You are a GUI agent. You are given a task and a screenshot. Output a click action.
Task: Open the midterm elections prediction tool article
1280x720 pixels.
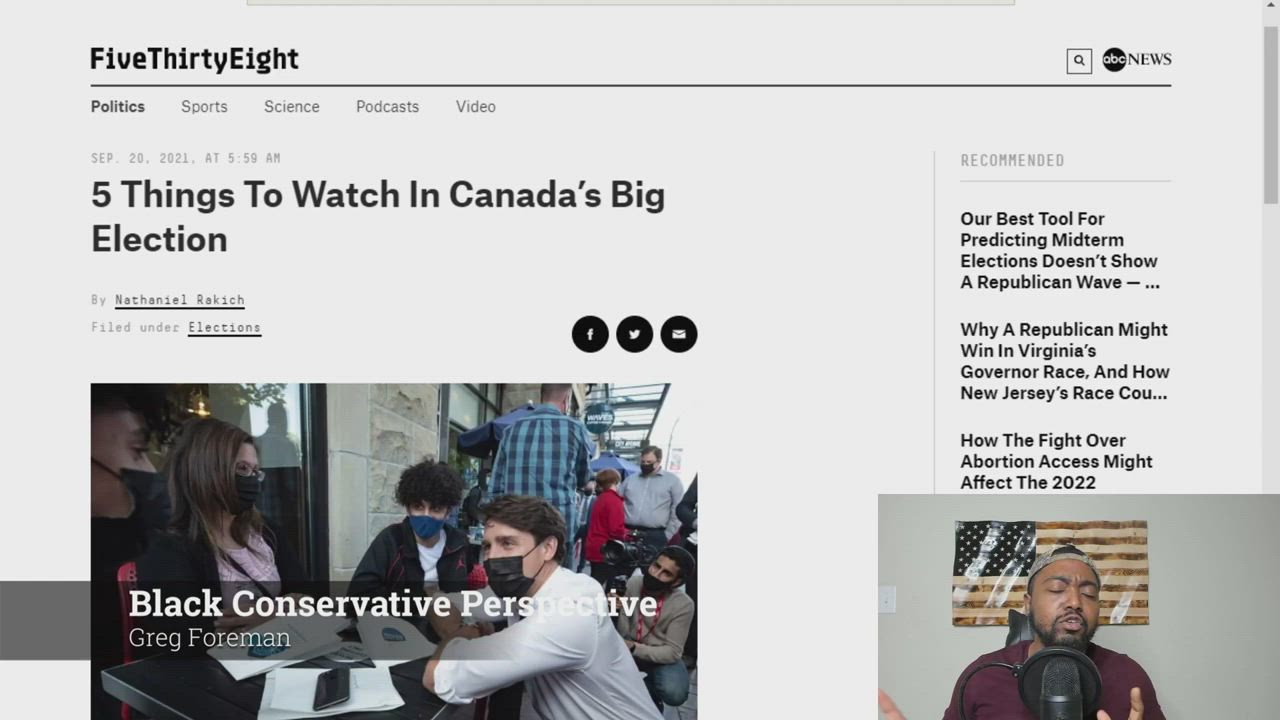pos(1060,251)
